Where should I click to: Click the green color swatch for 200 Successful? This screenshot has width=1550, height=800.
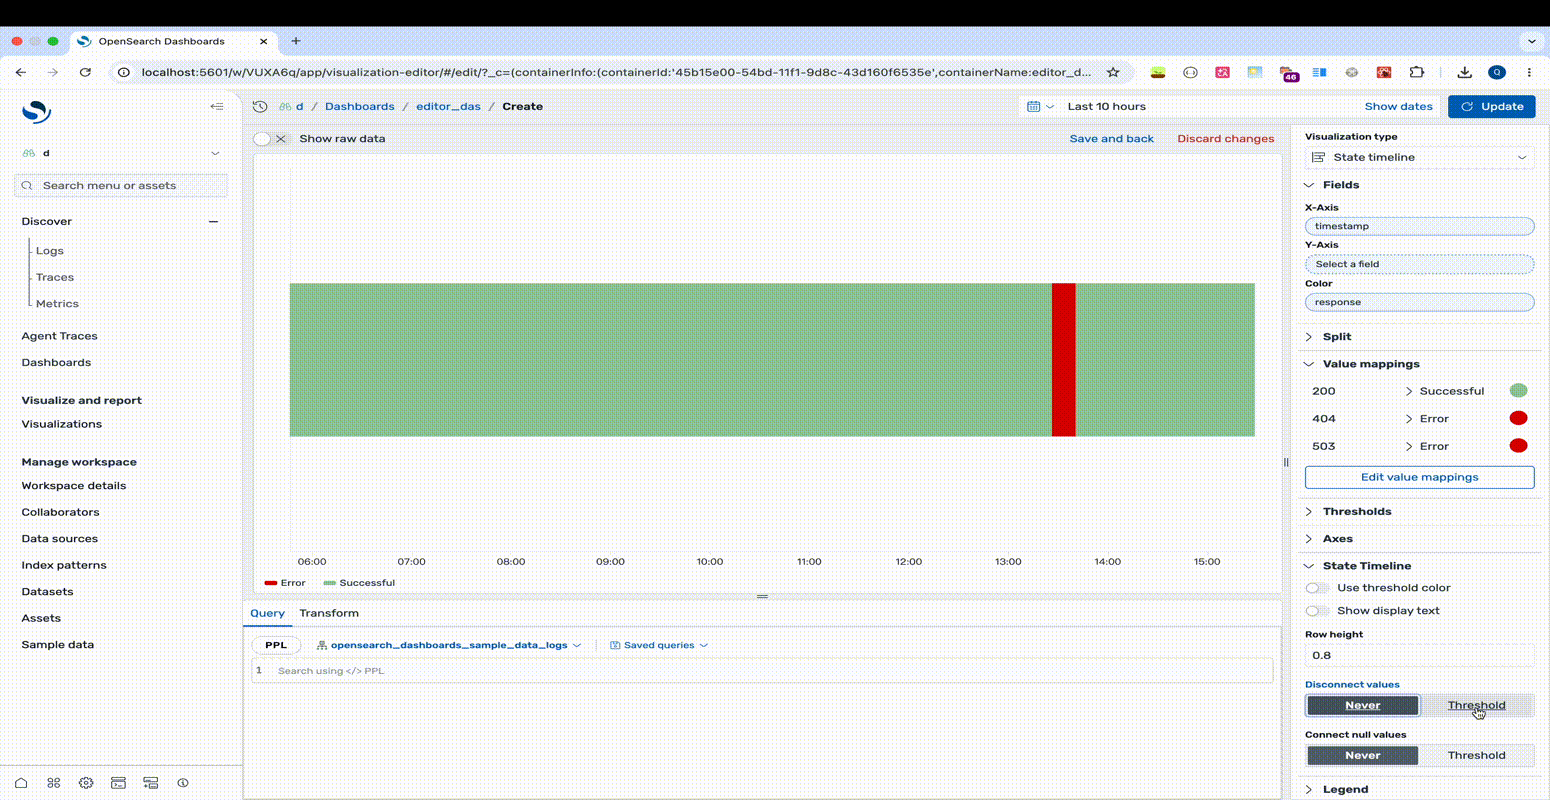coord(1518,391)
